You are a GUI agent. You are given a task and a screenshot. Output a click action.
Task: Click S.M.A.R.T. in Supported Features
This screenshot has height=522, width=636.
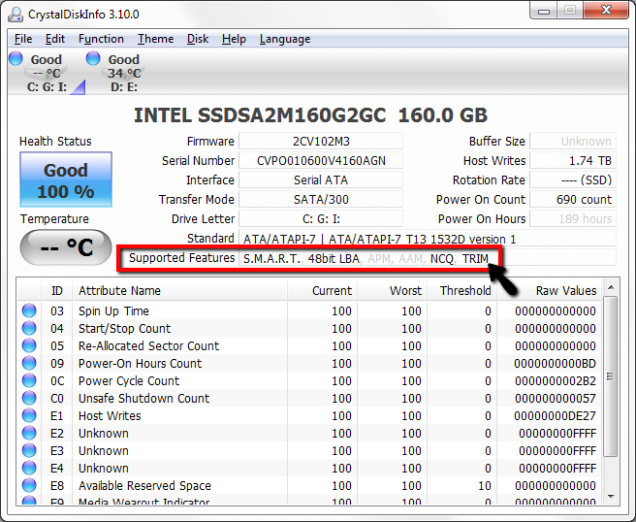[x=271, y=258]
